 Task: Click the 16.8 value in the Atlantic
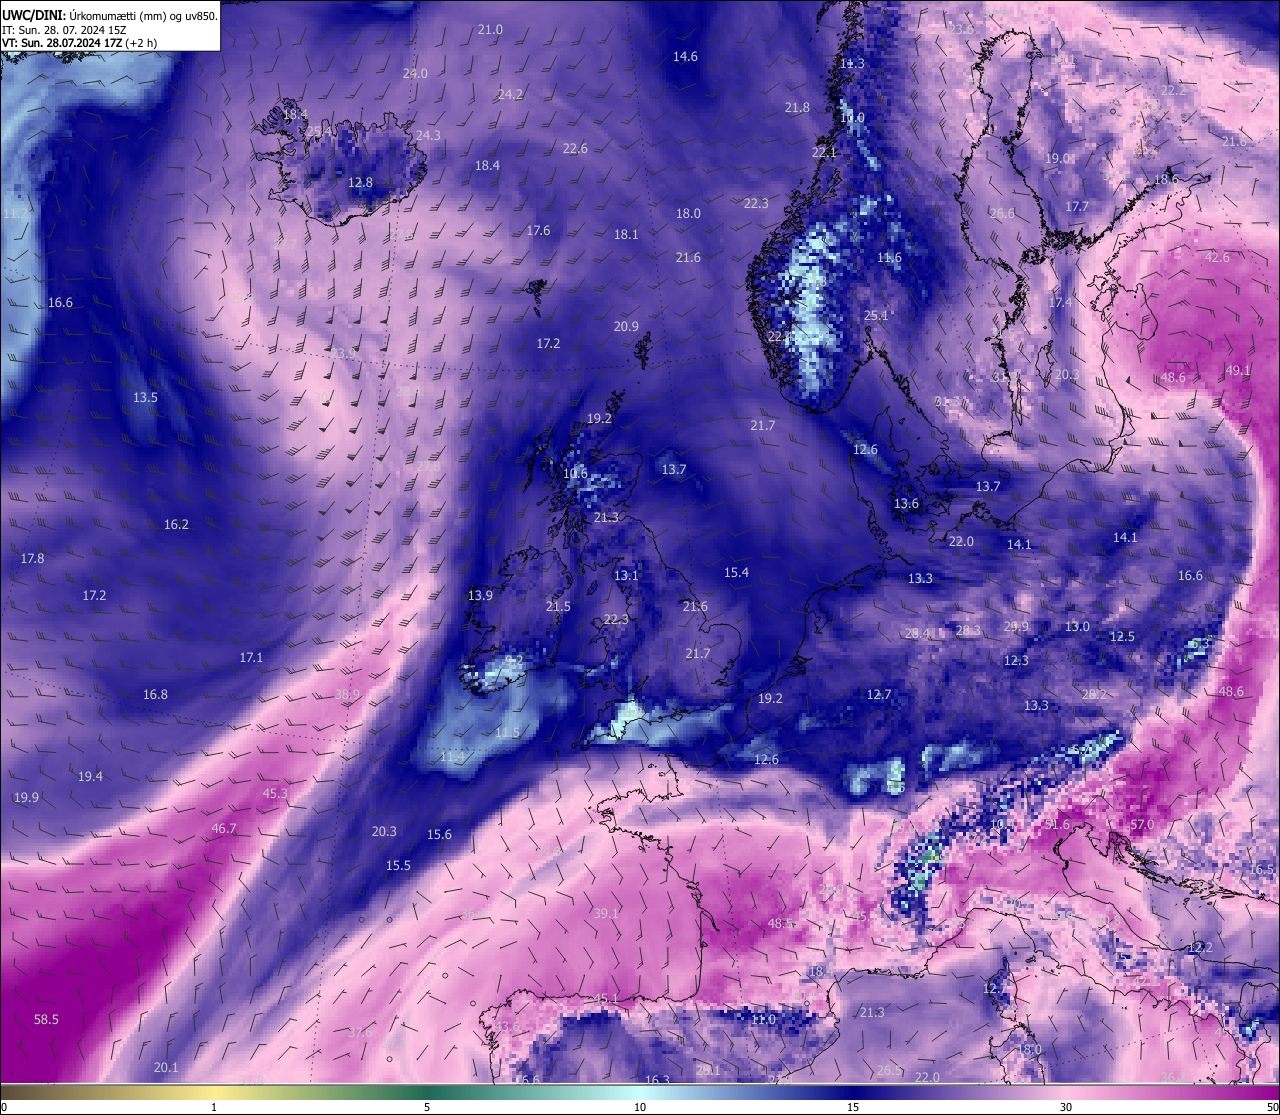pyautogui.click(x=155, y=694)
